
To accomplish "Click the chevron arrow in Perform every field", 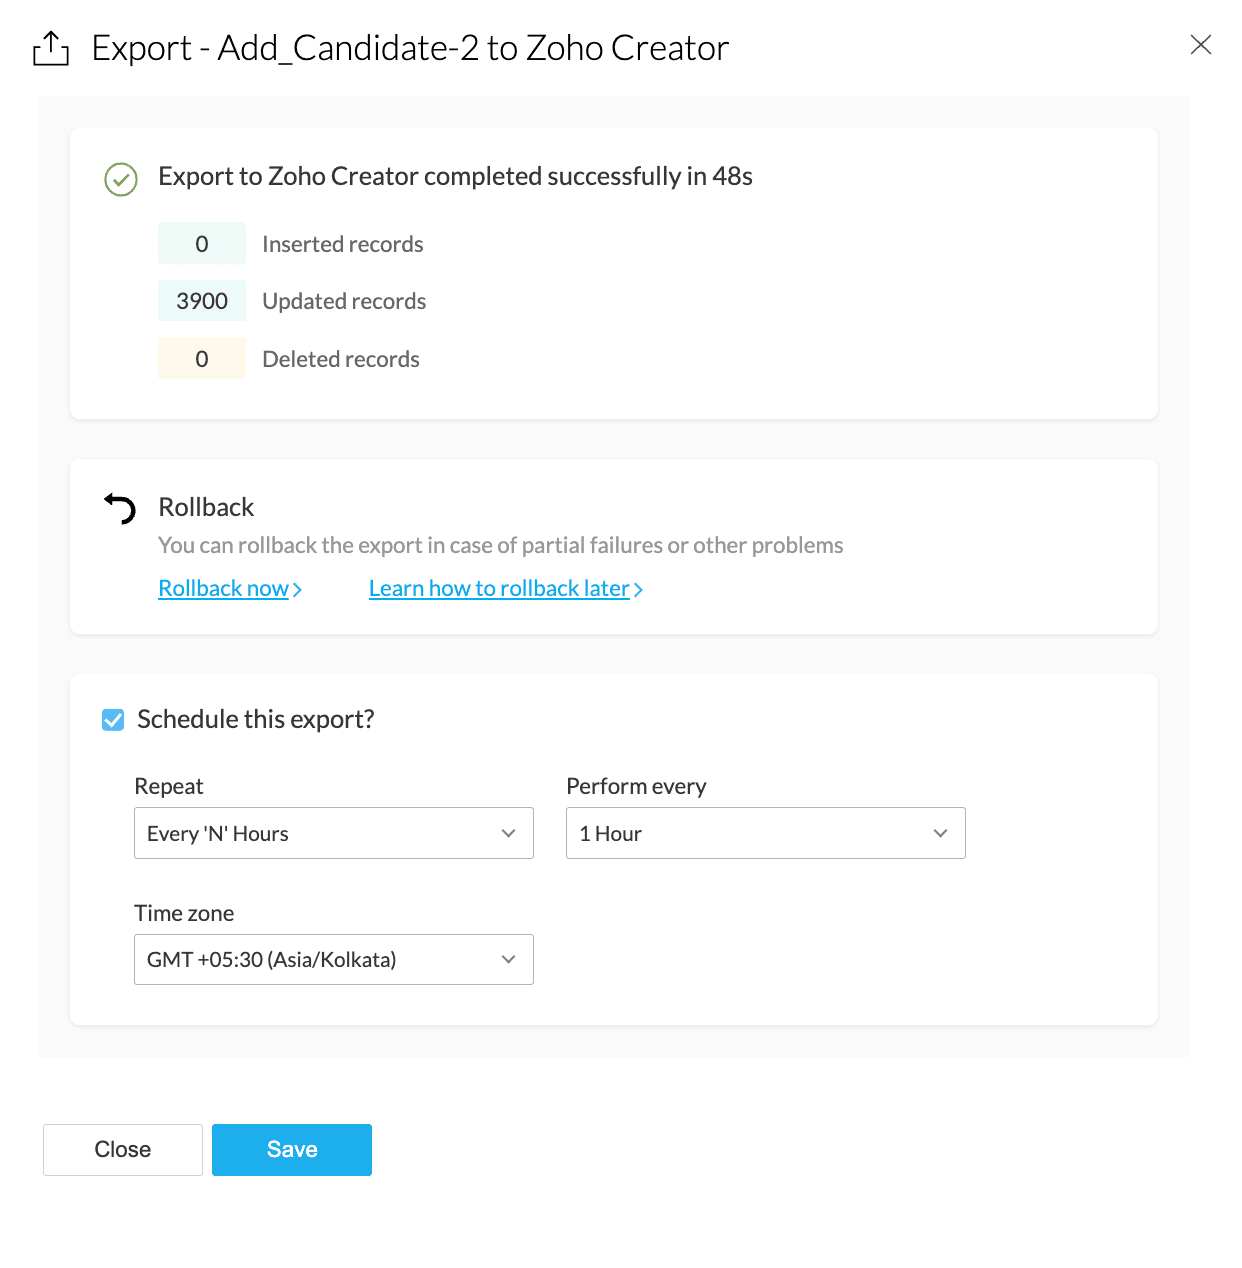I will [940, 833].
